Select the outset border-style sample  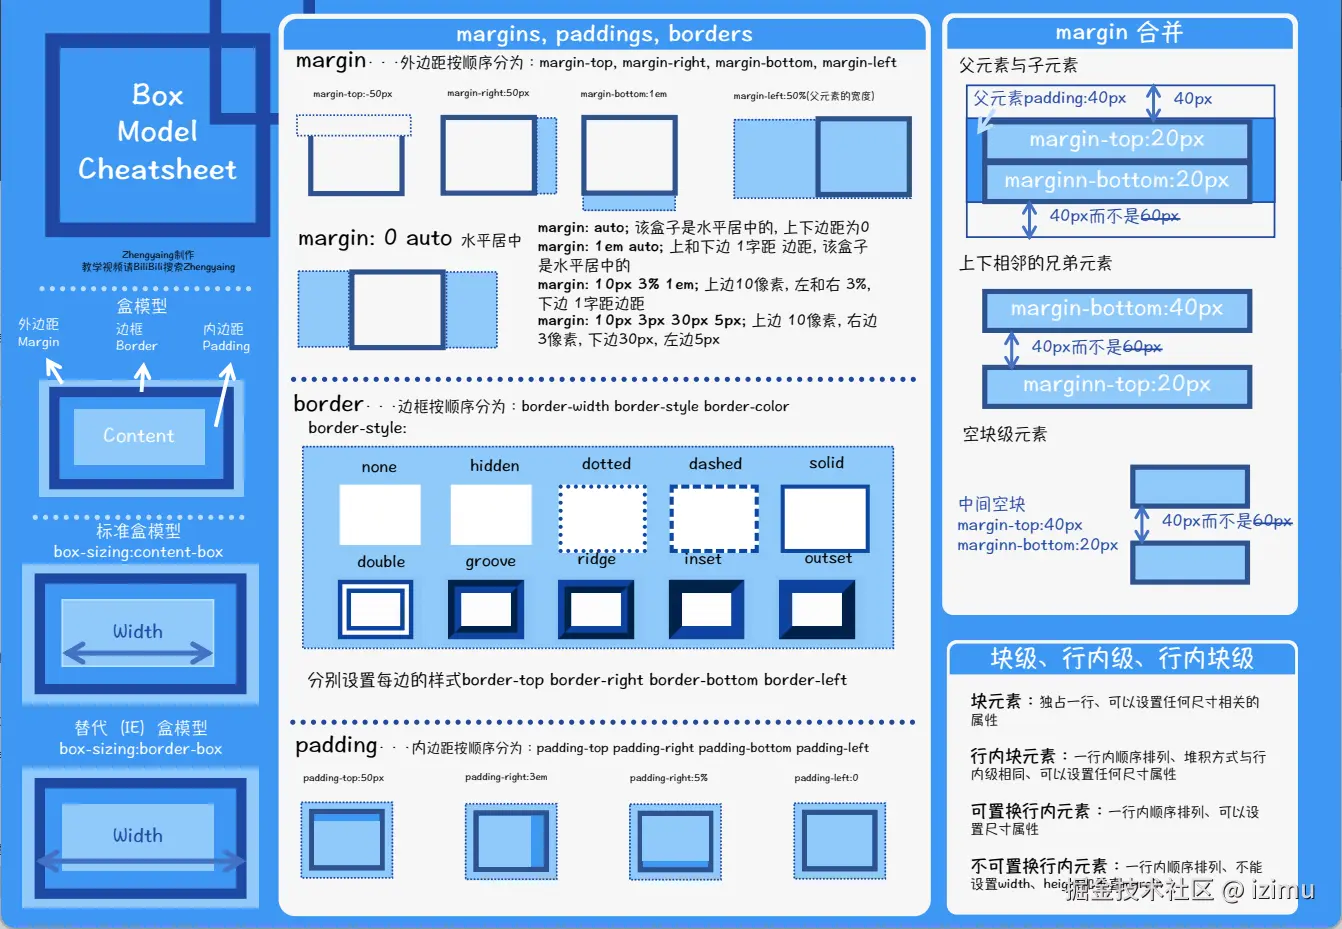tap(817, 608)
